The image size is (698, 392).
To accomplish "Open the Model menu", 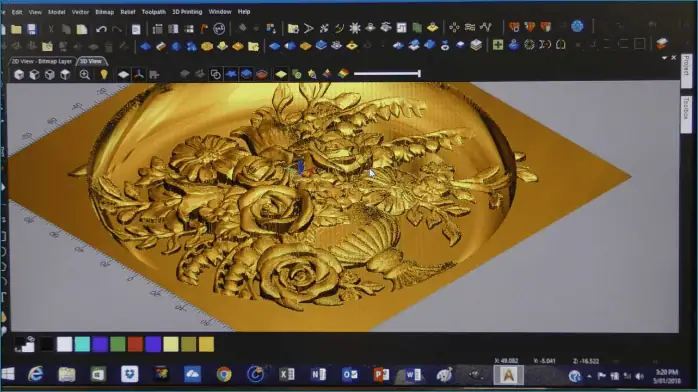I will pos(57,12).
